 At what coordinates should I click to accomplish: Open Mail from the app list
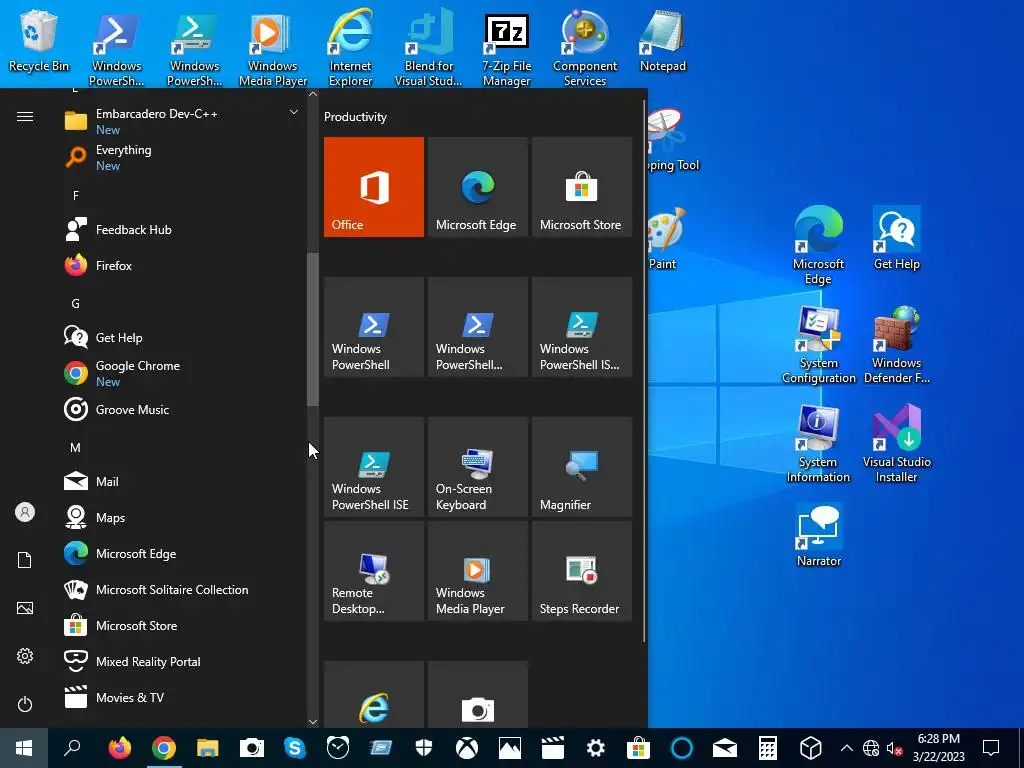tap(182, 481)
